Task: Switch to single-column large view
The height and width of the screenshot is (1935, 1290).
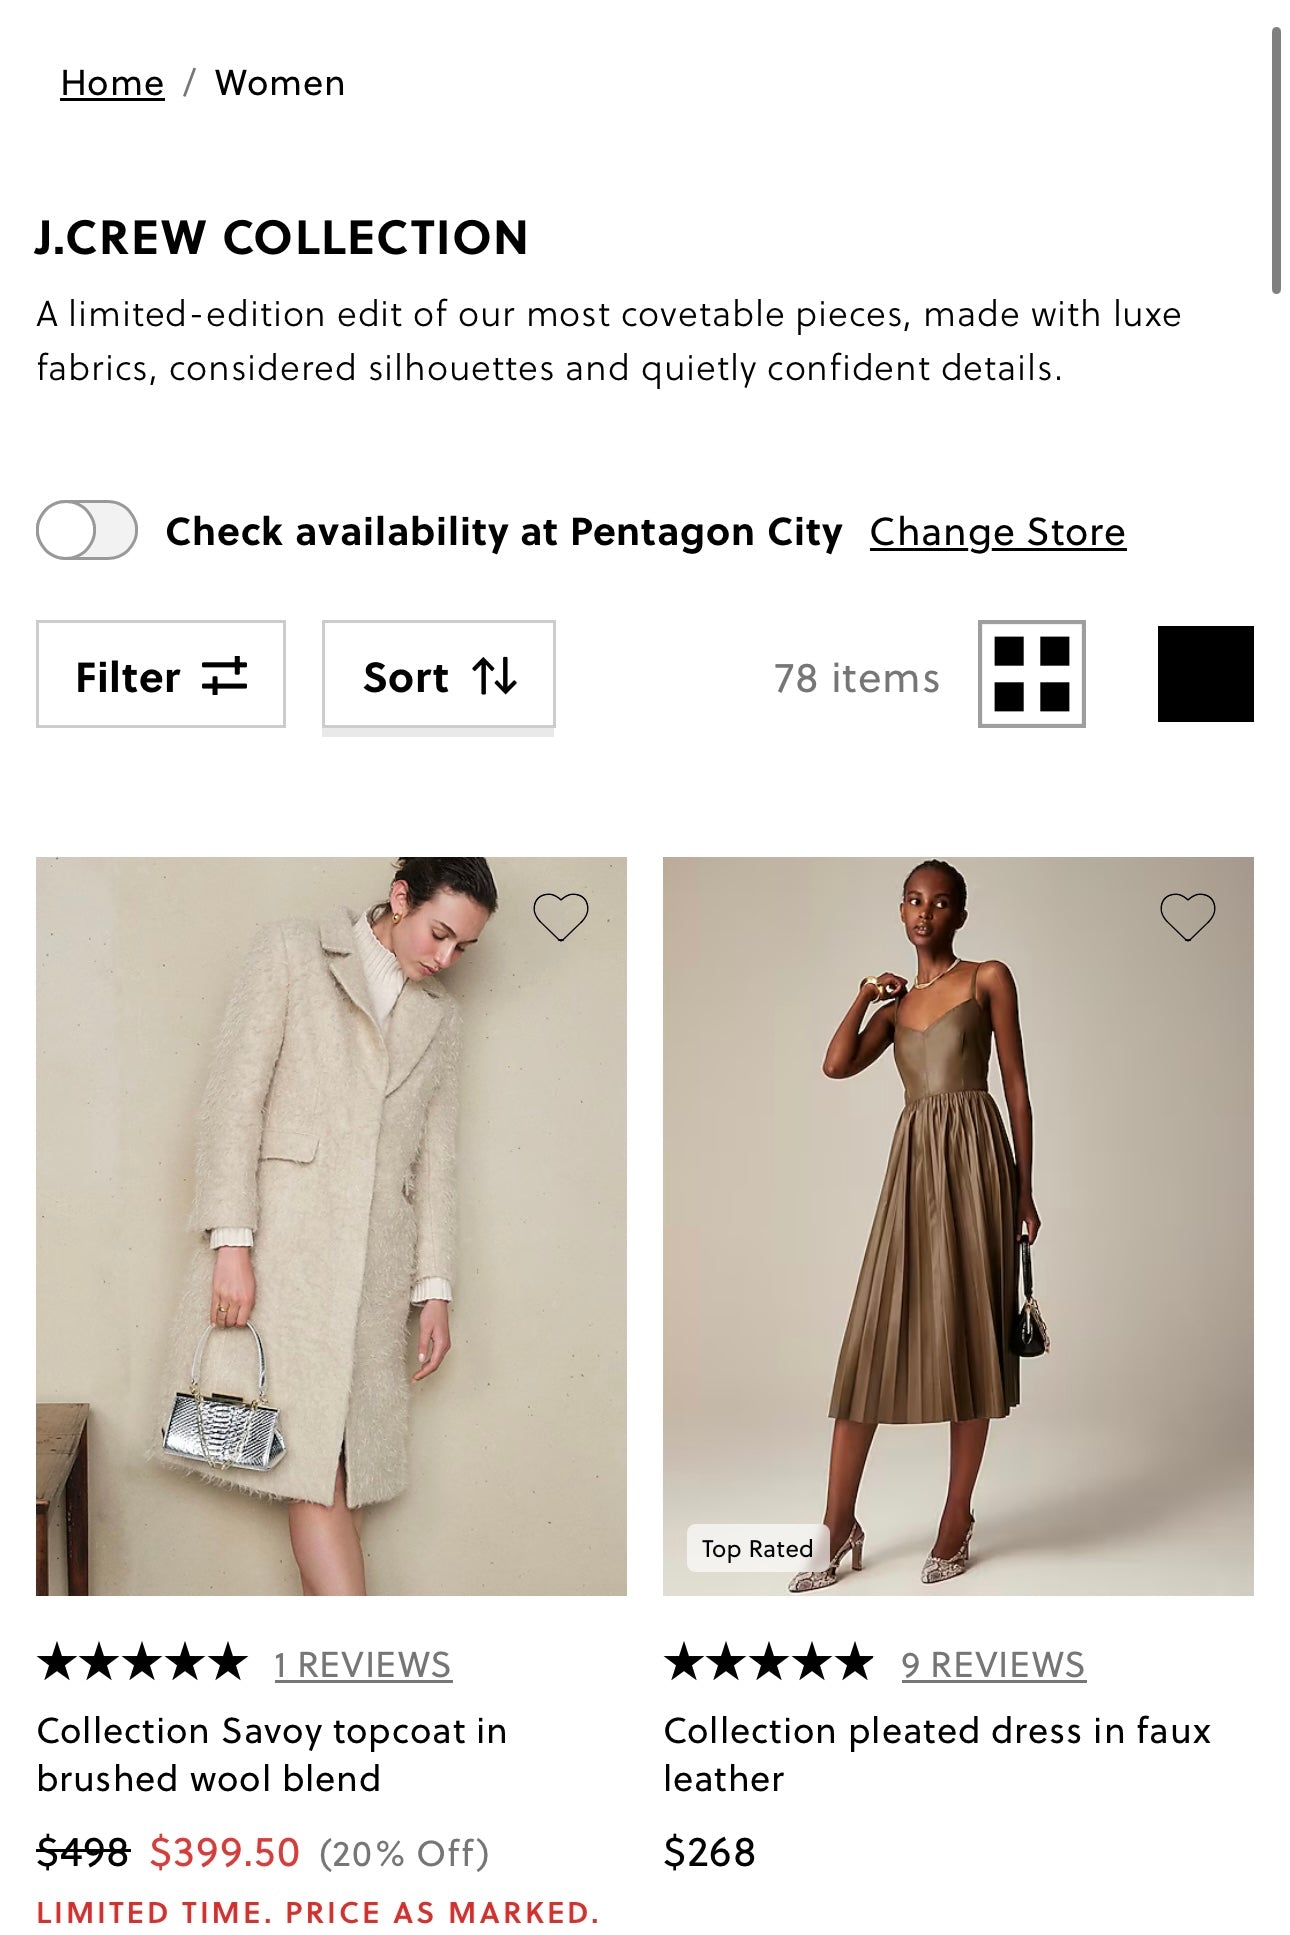Action: (x=1205, y=674)
